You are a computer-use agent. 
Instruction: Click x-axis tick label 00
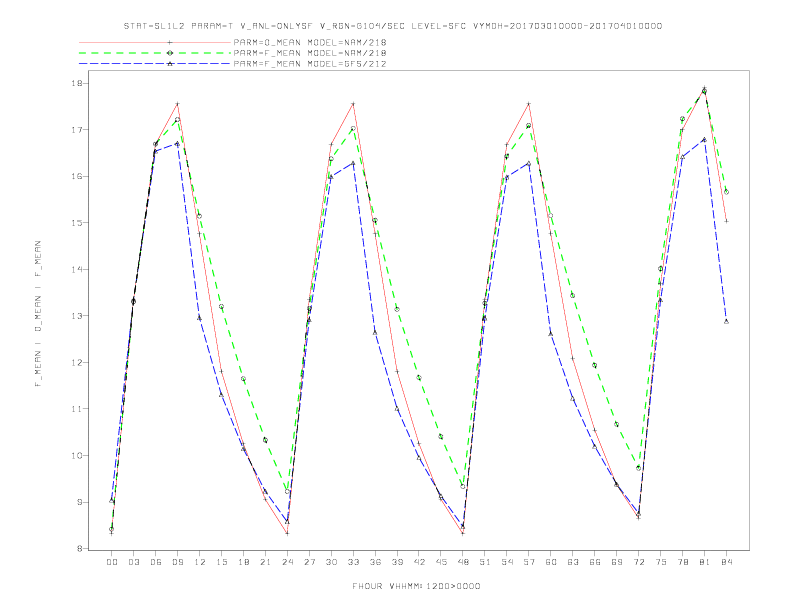click(x=112, y=562)
